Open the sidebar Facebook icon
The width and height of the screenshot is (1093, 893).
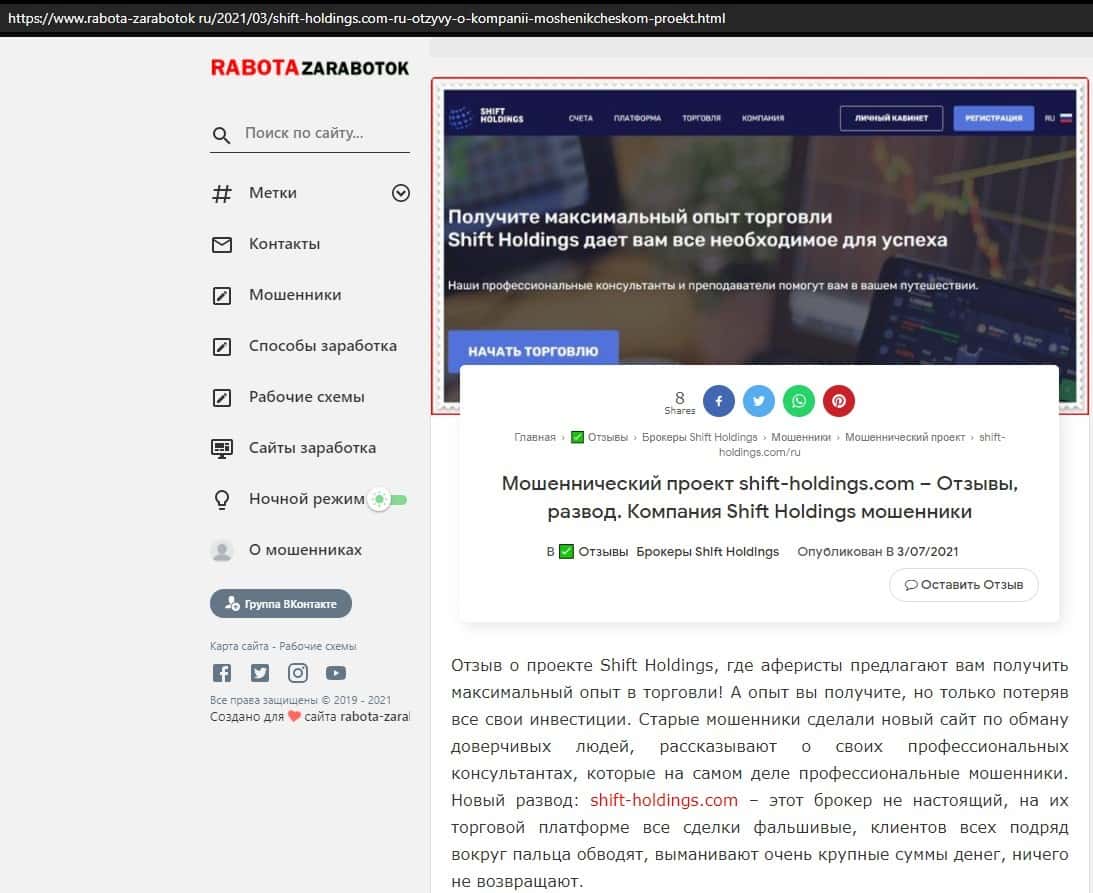click(x=222, y=673)
